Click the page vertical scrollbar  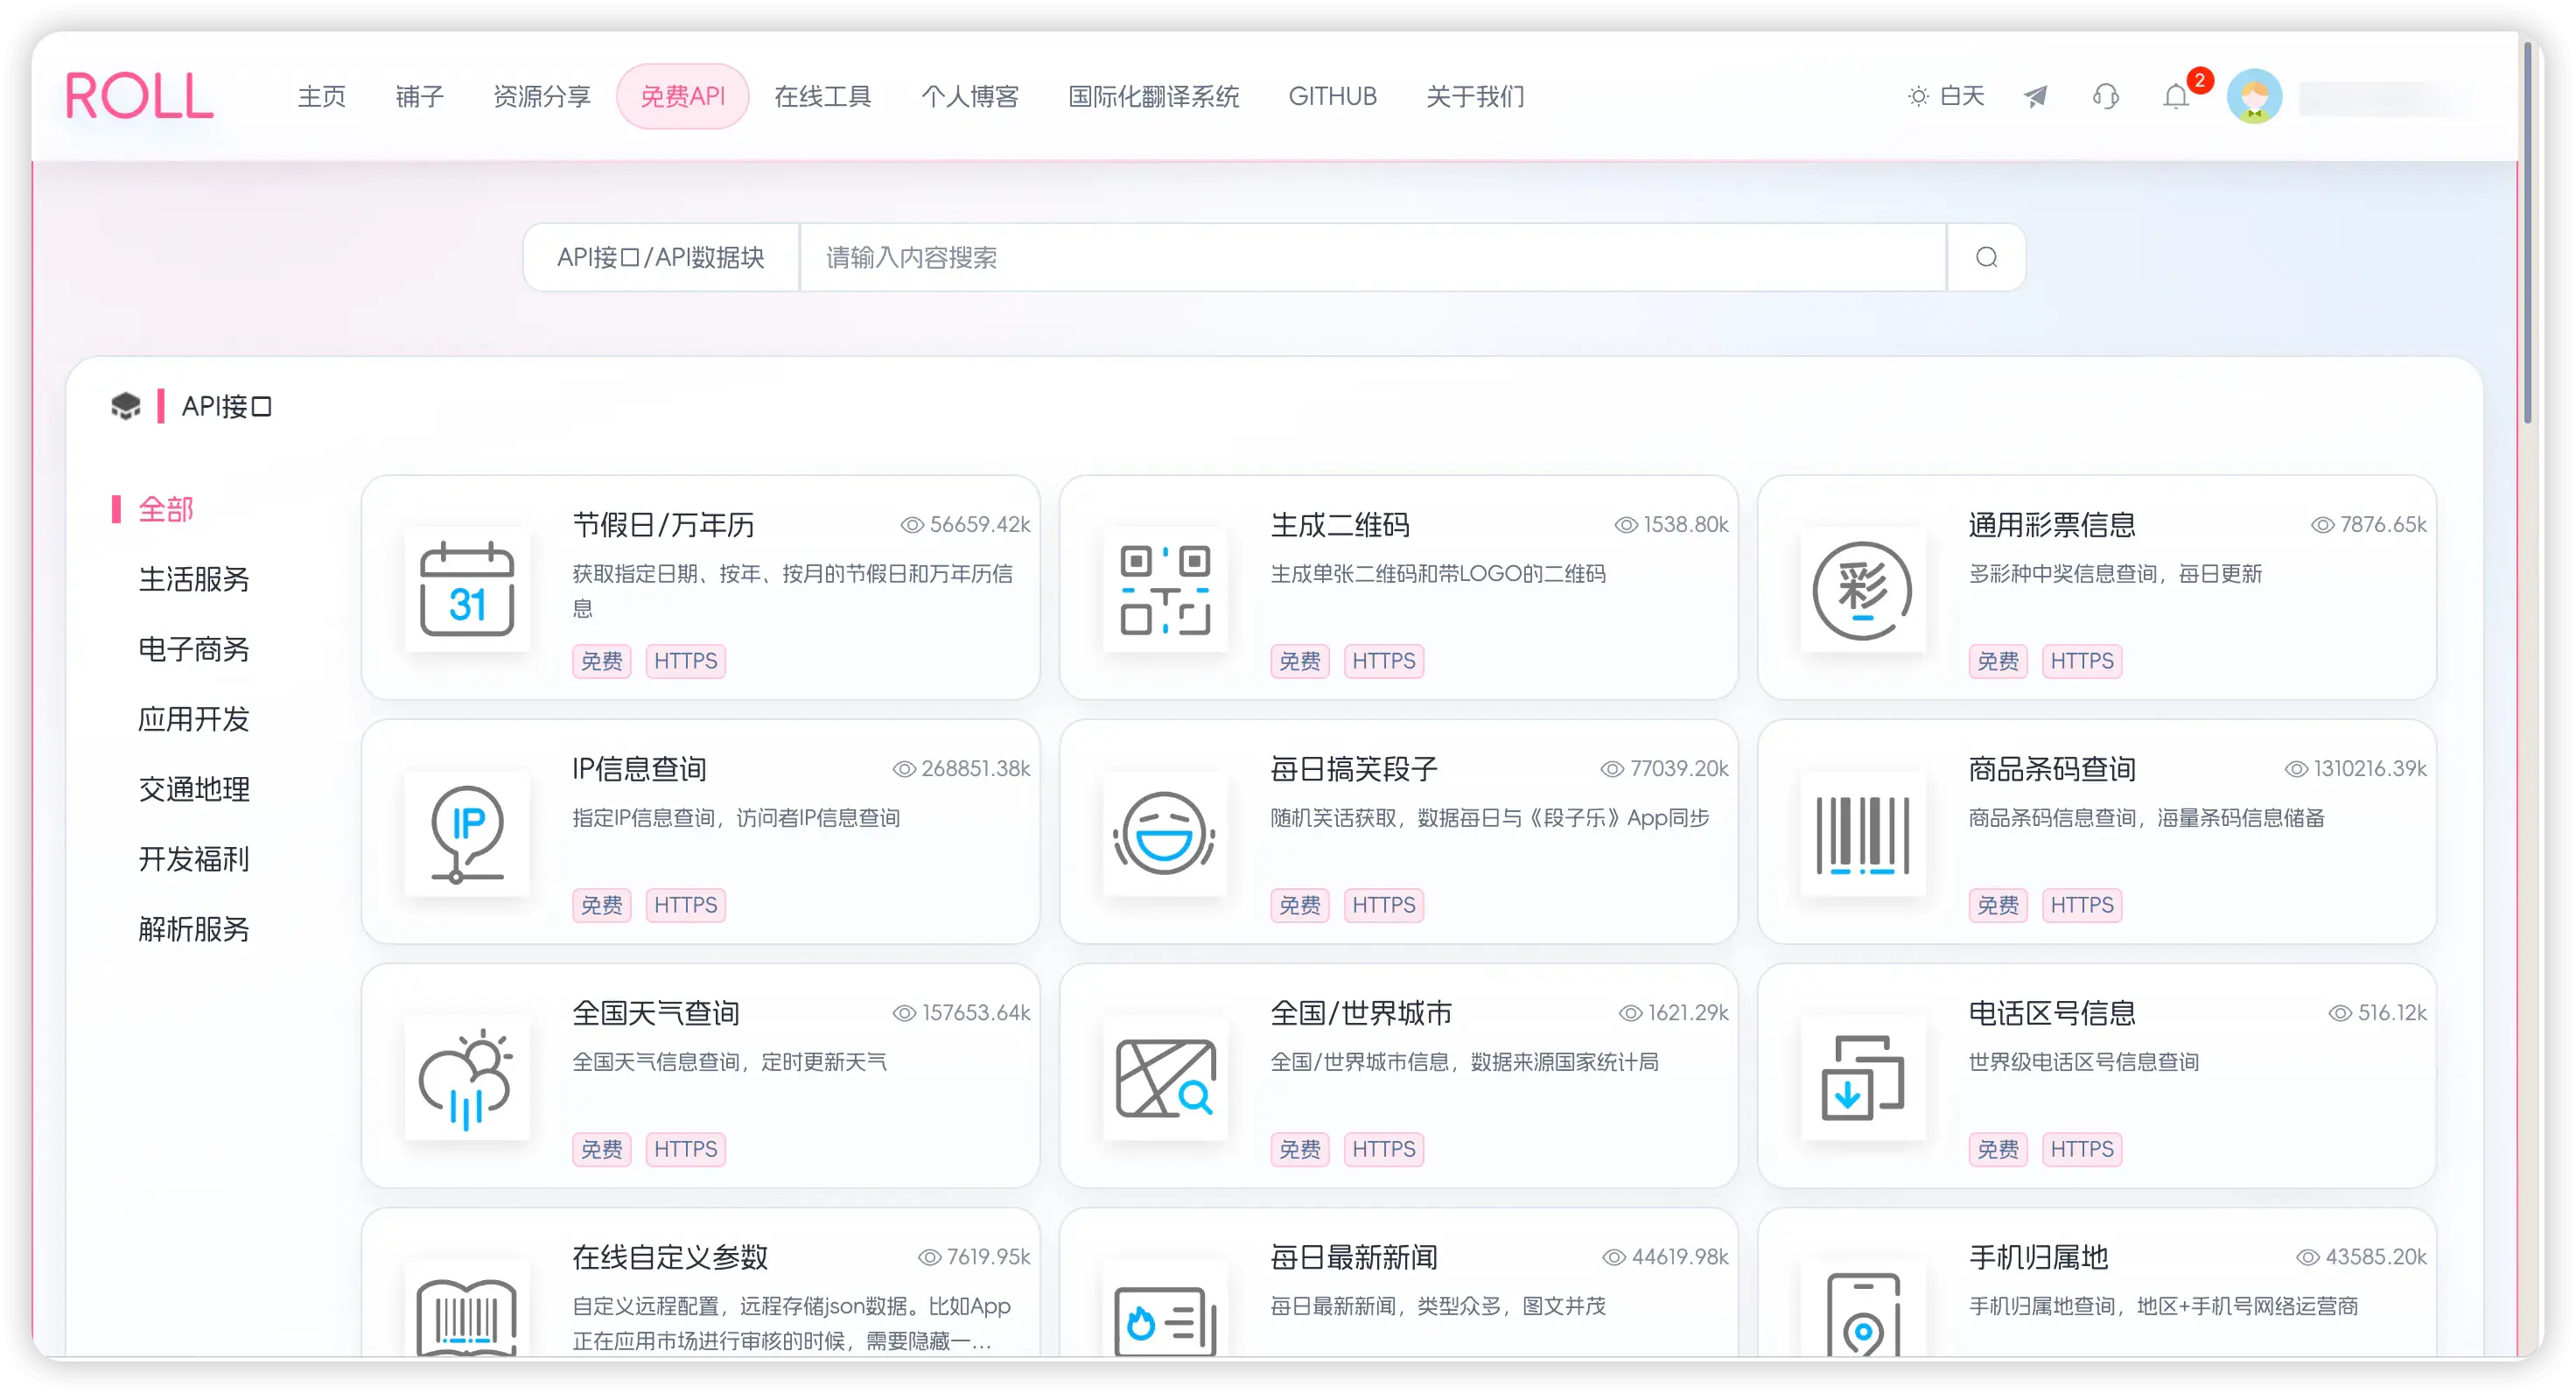click(2527, 232)
